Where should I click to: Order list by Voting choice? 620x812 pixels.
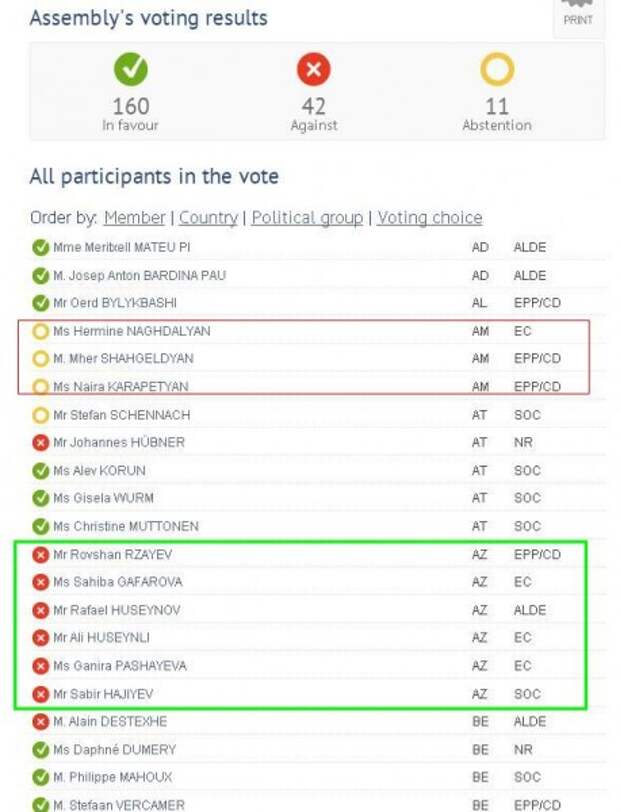429,218
